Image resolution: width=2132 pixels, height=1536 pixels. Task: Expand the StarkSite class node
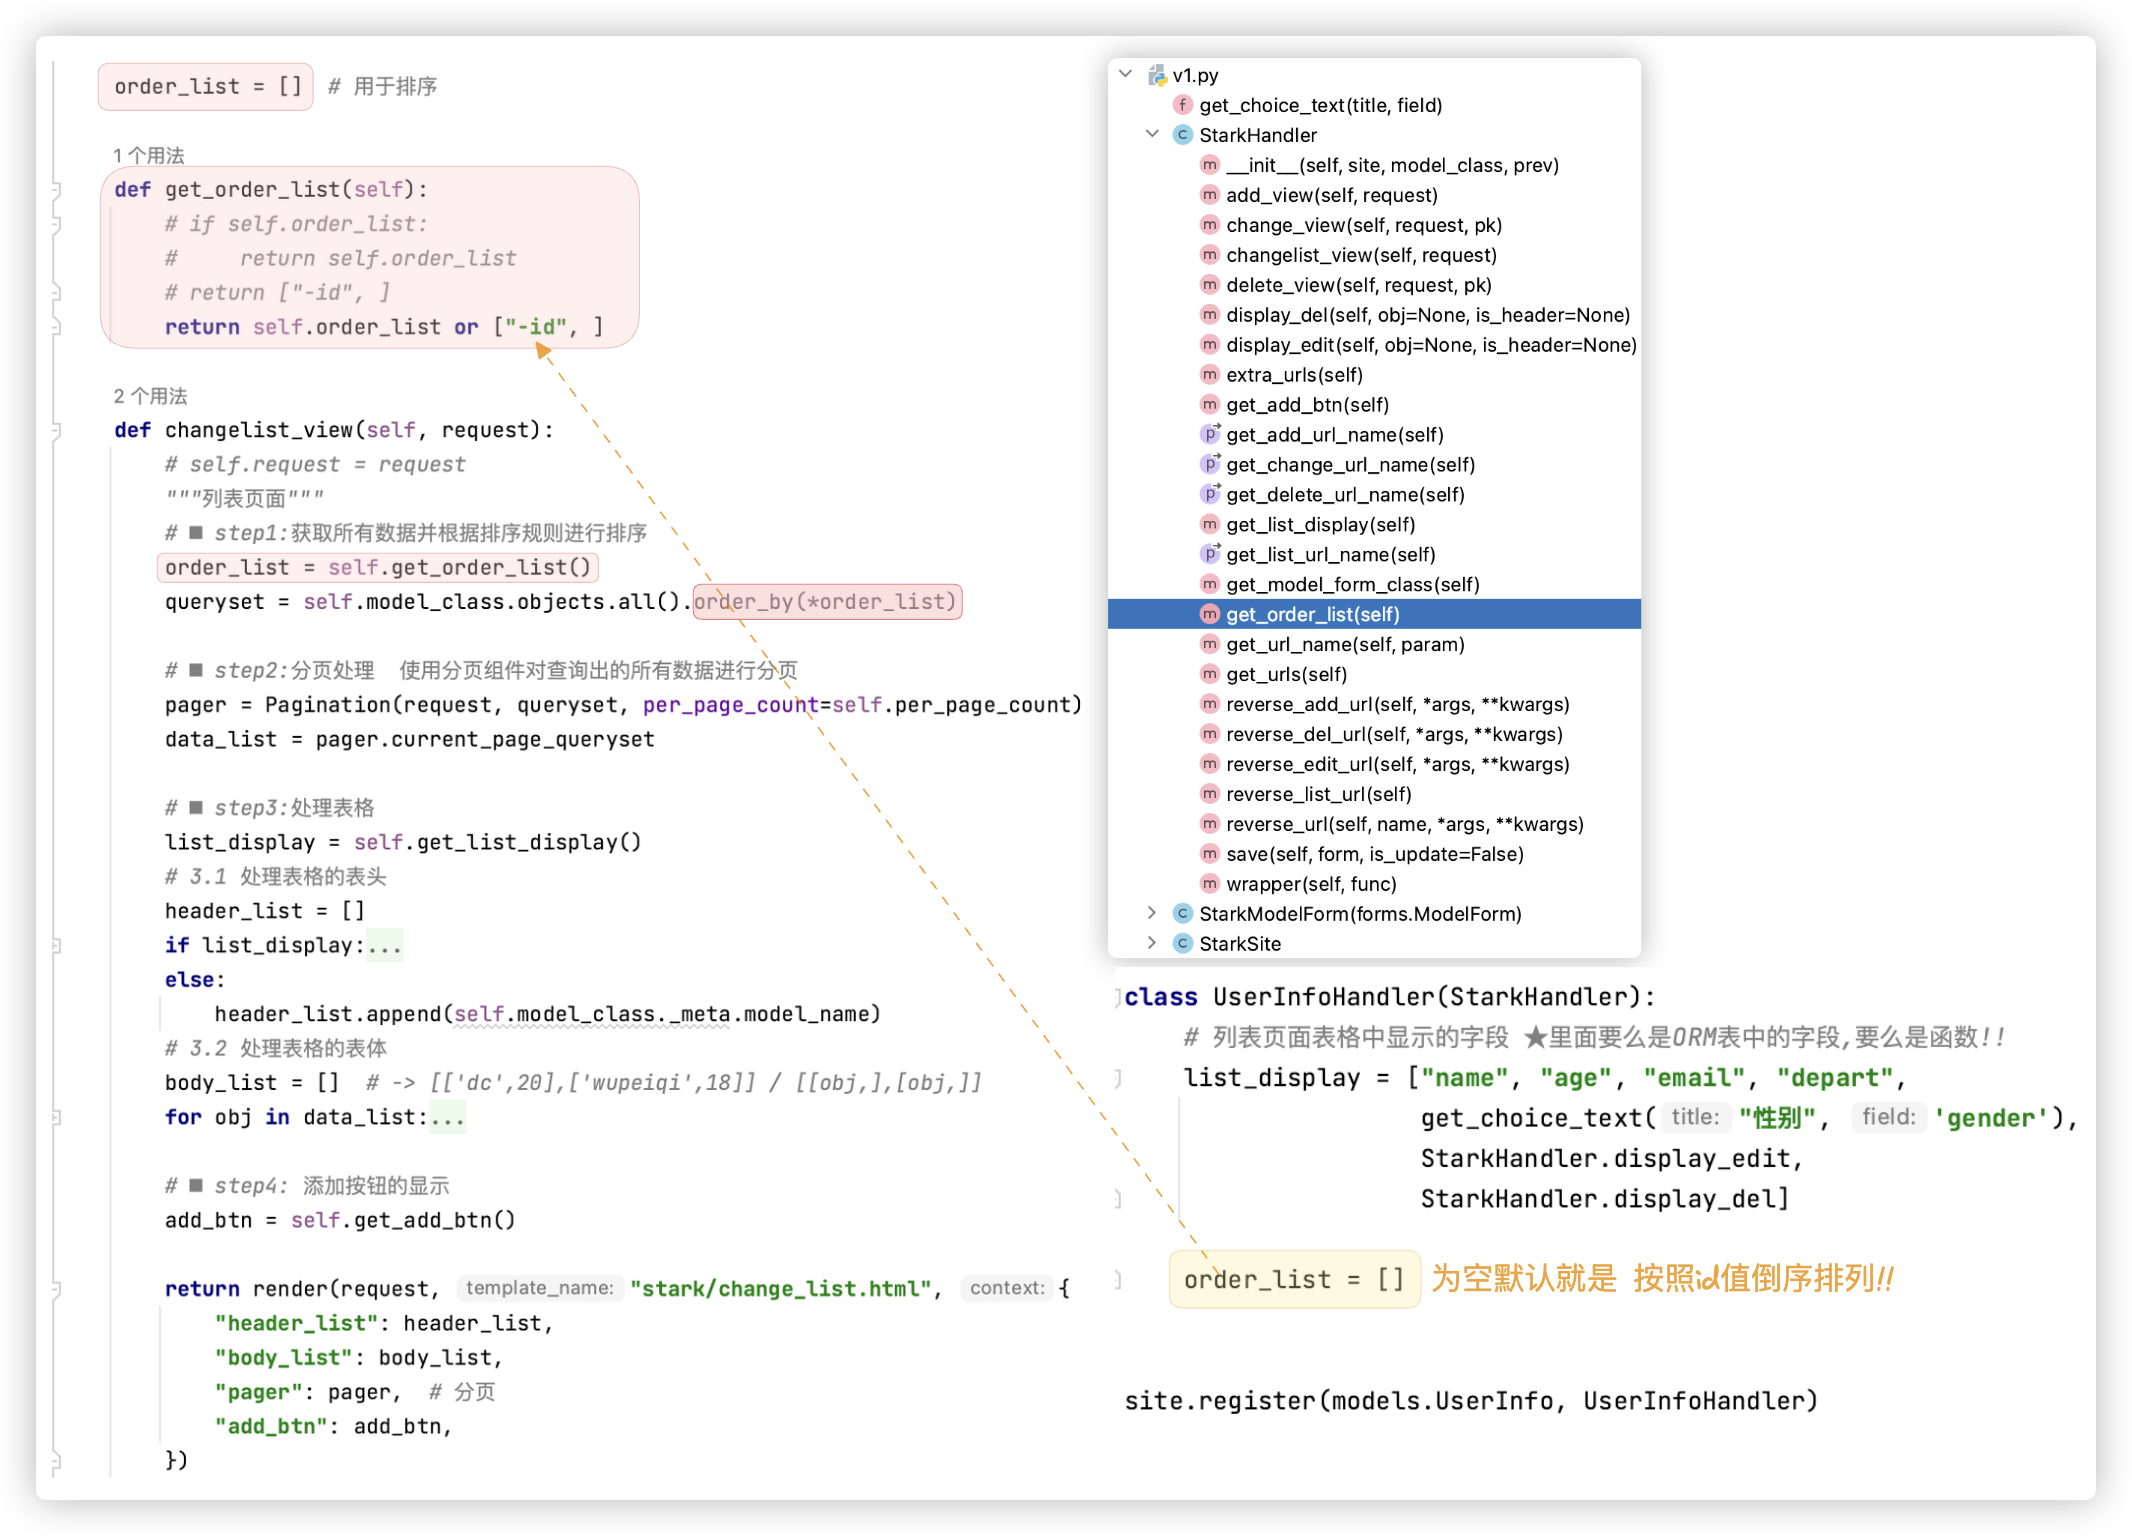[x=1152, y=943]
